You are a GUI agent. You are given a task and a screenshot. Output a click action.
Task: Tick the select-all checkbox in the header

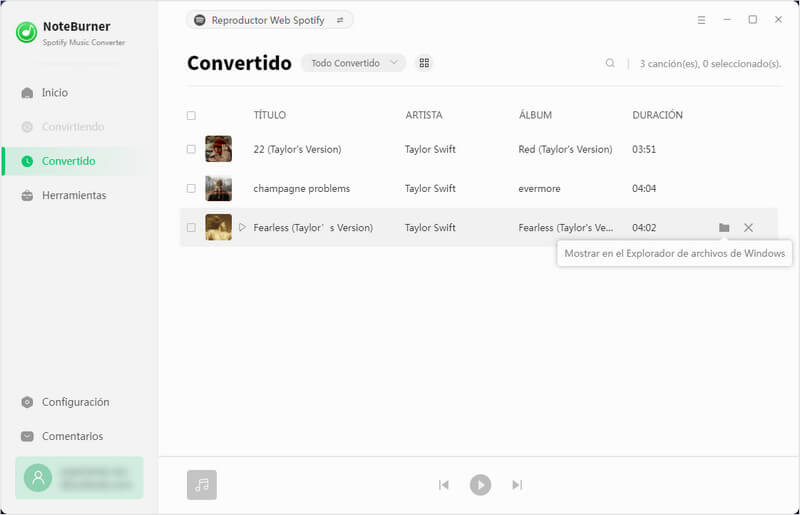(191, 115)
